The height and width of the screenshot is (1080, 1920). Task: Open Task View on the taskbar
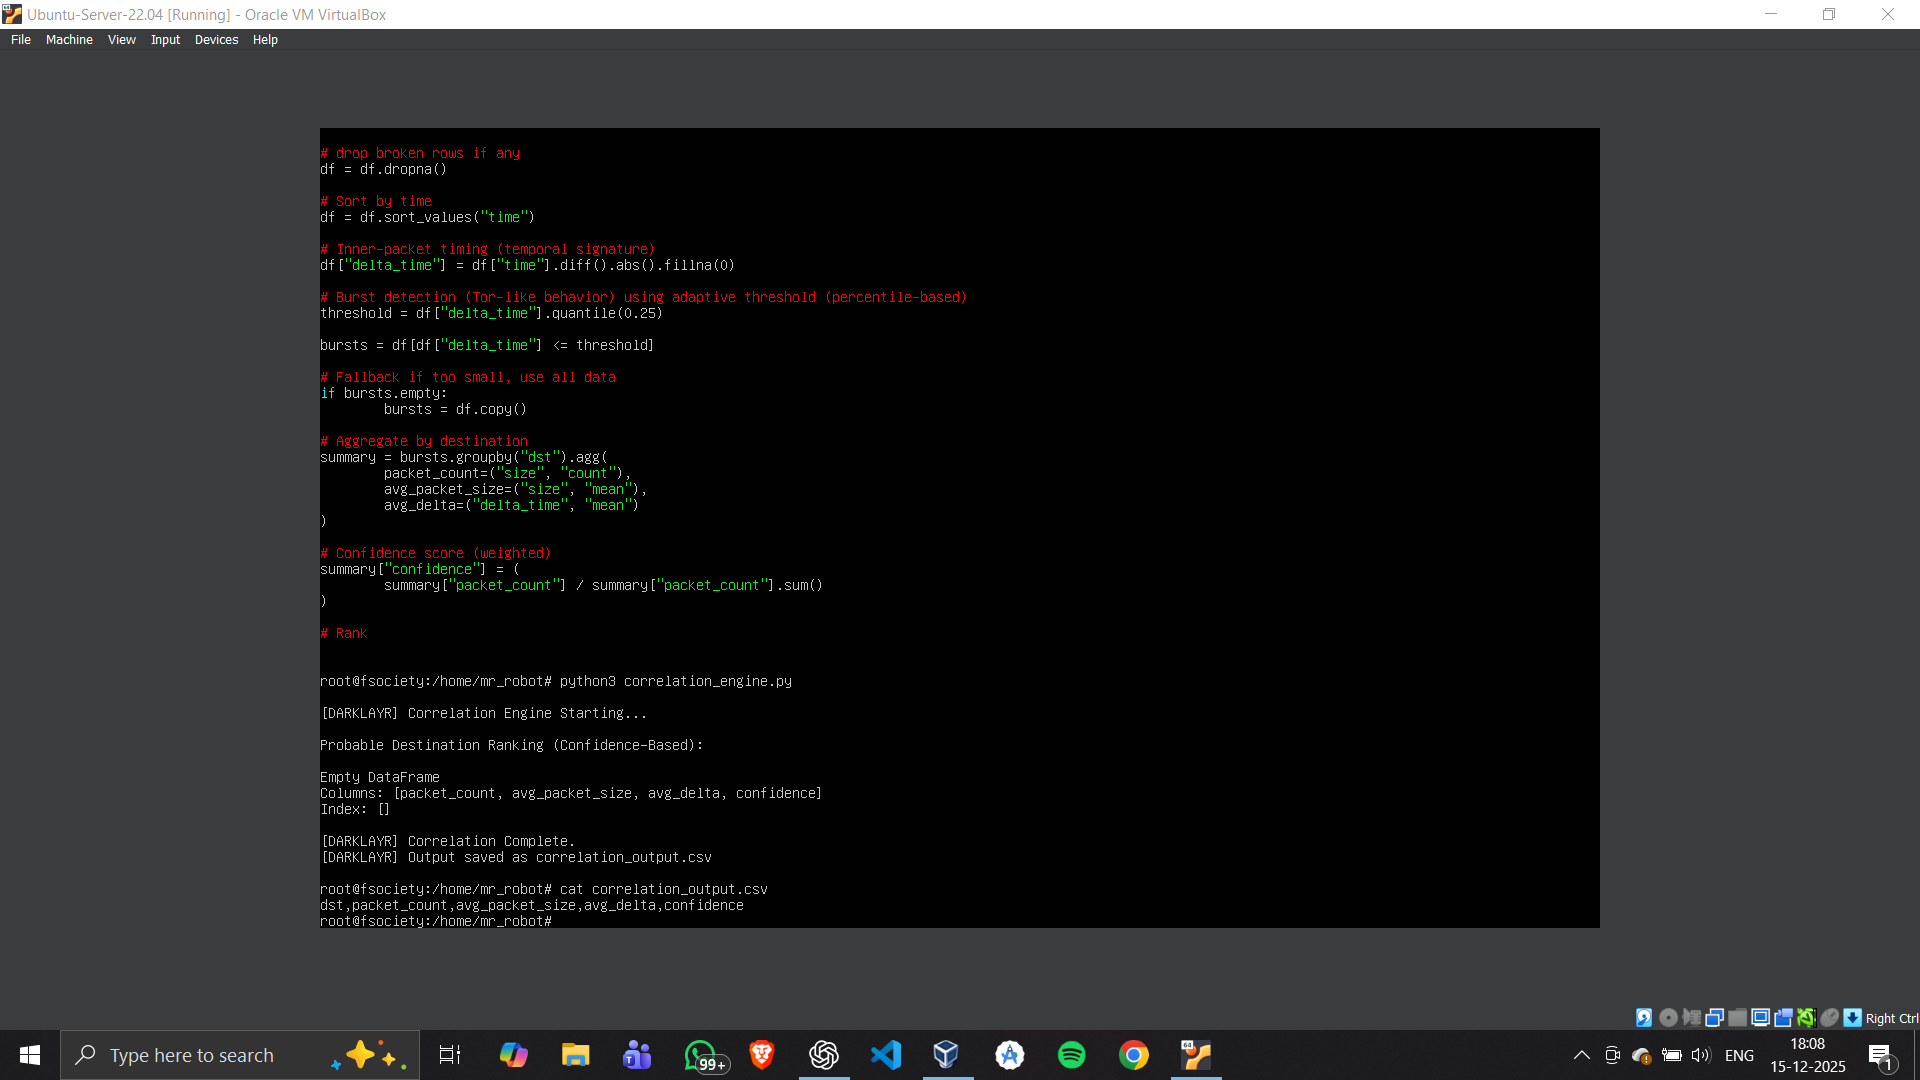tap(450, 1055)
